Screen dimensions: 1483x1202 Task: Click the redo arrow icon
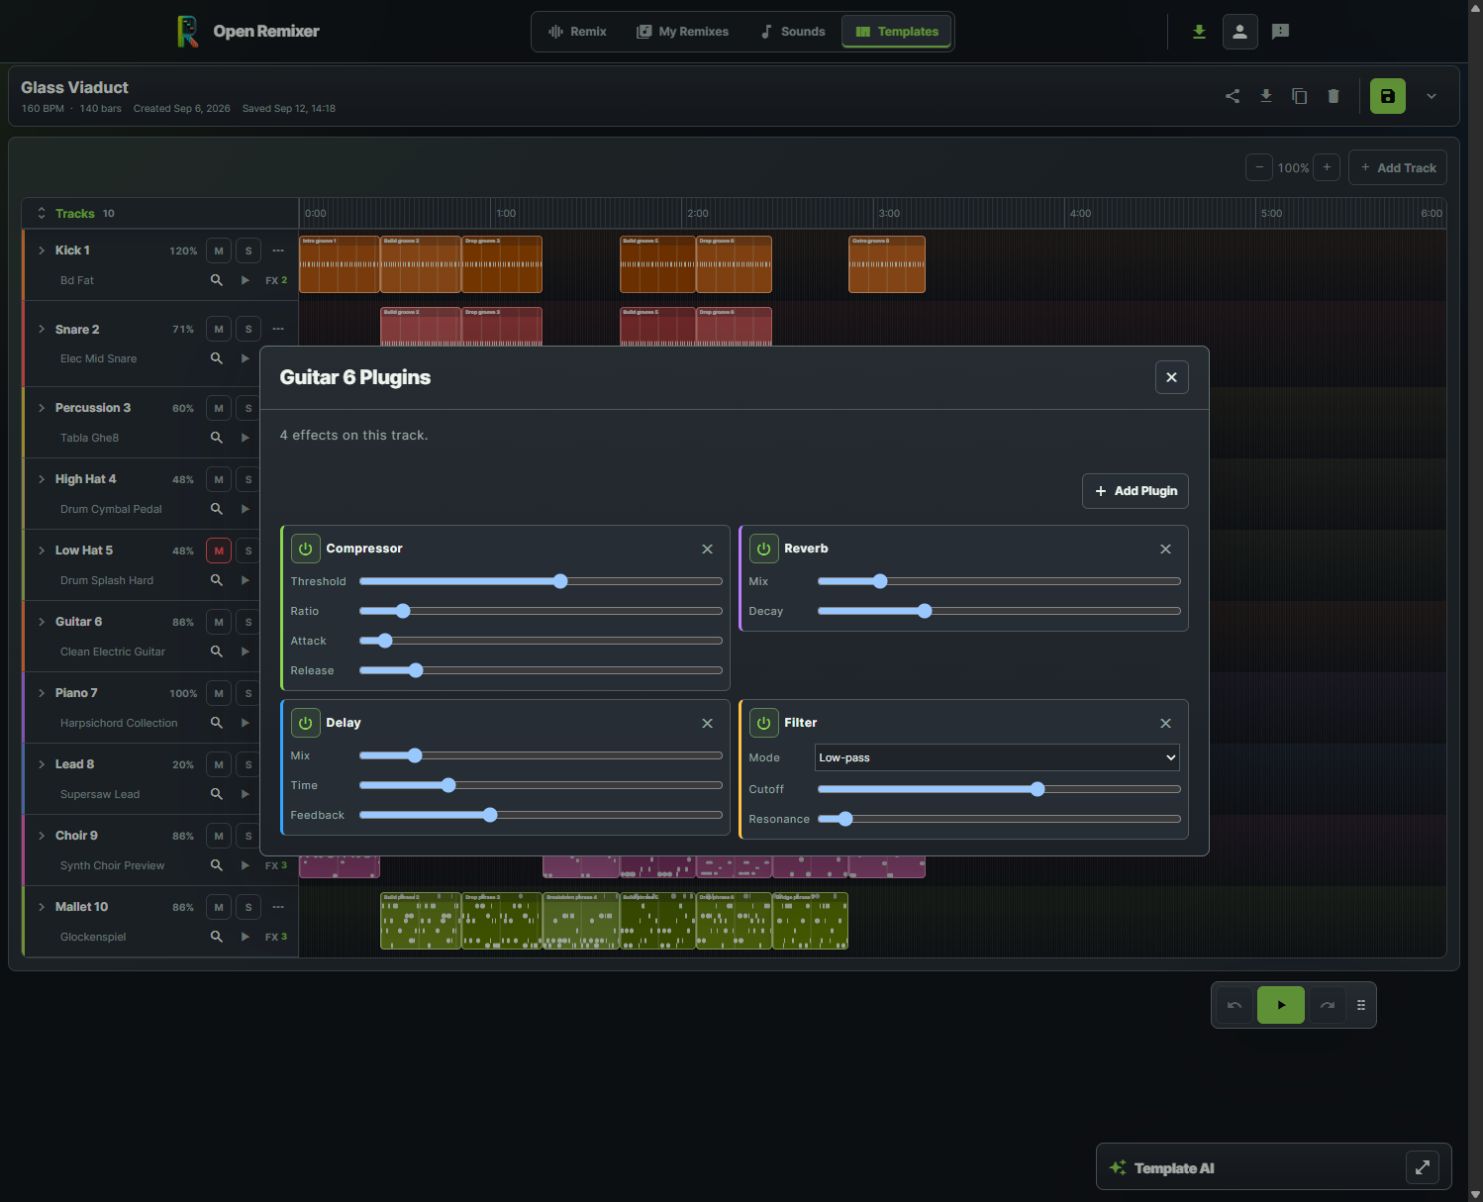(x=1327, y=1006)
